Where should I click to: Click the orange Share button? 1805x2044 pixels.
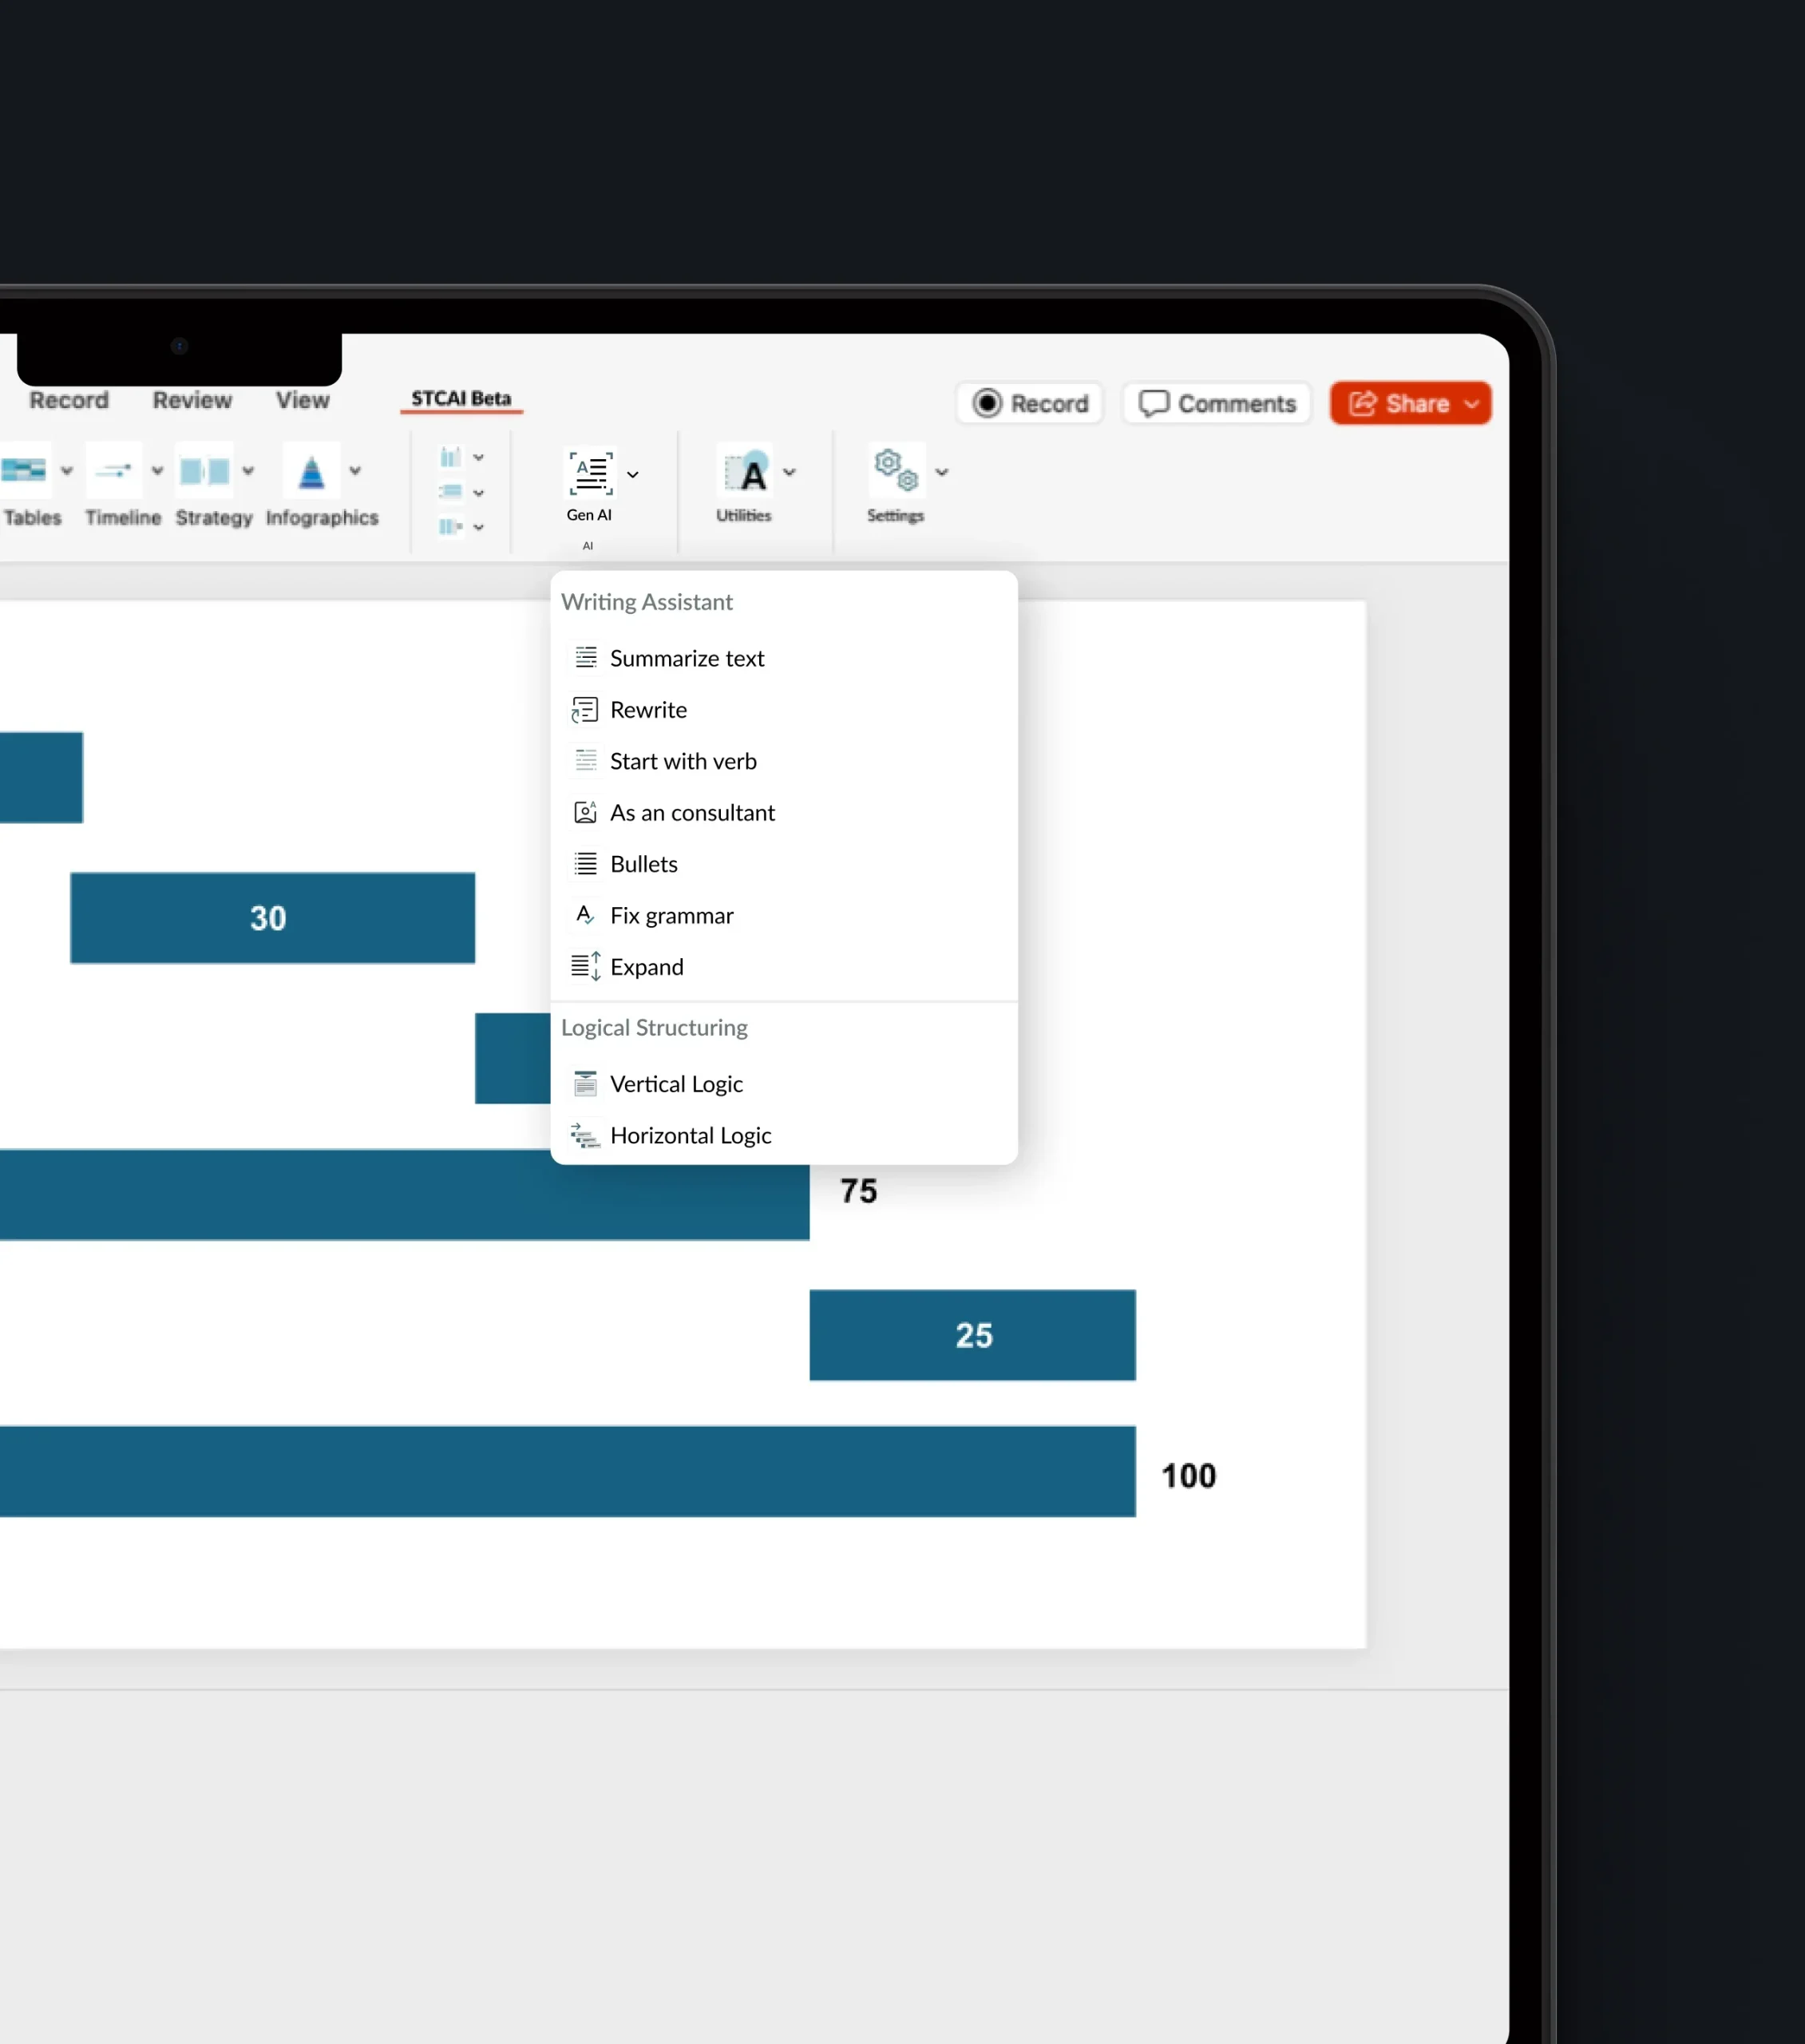(1410, 403)
